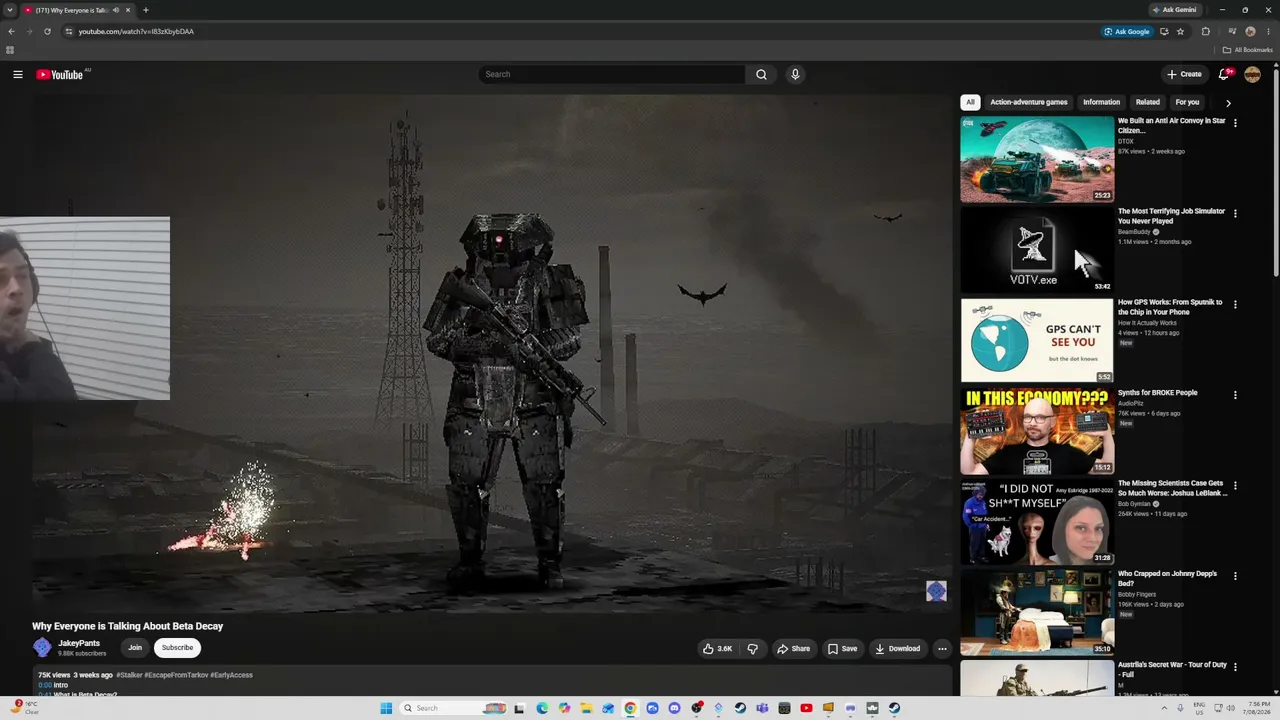
Task: Click the Ask Gemini button
Action: [1174, 10]
